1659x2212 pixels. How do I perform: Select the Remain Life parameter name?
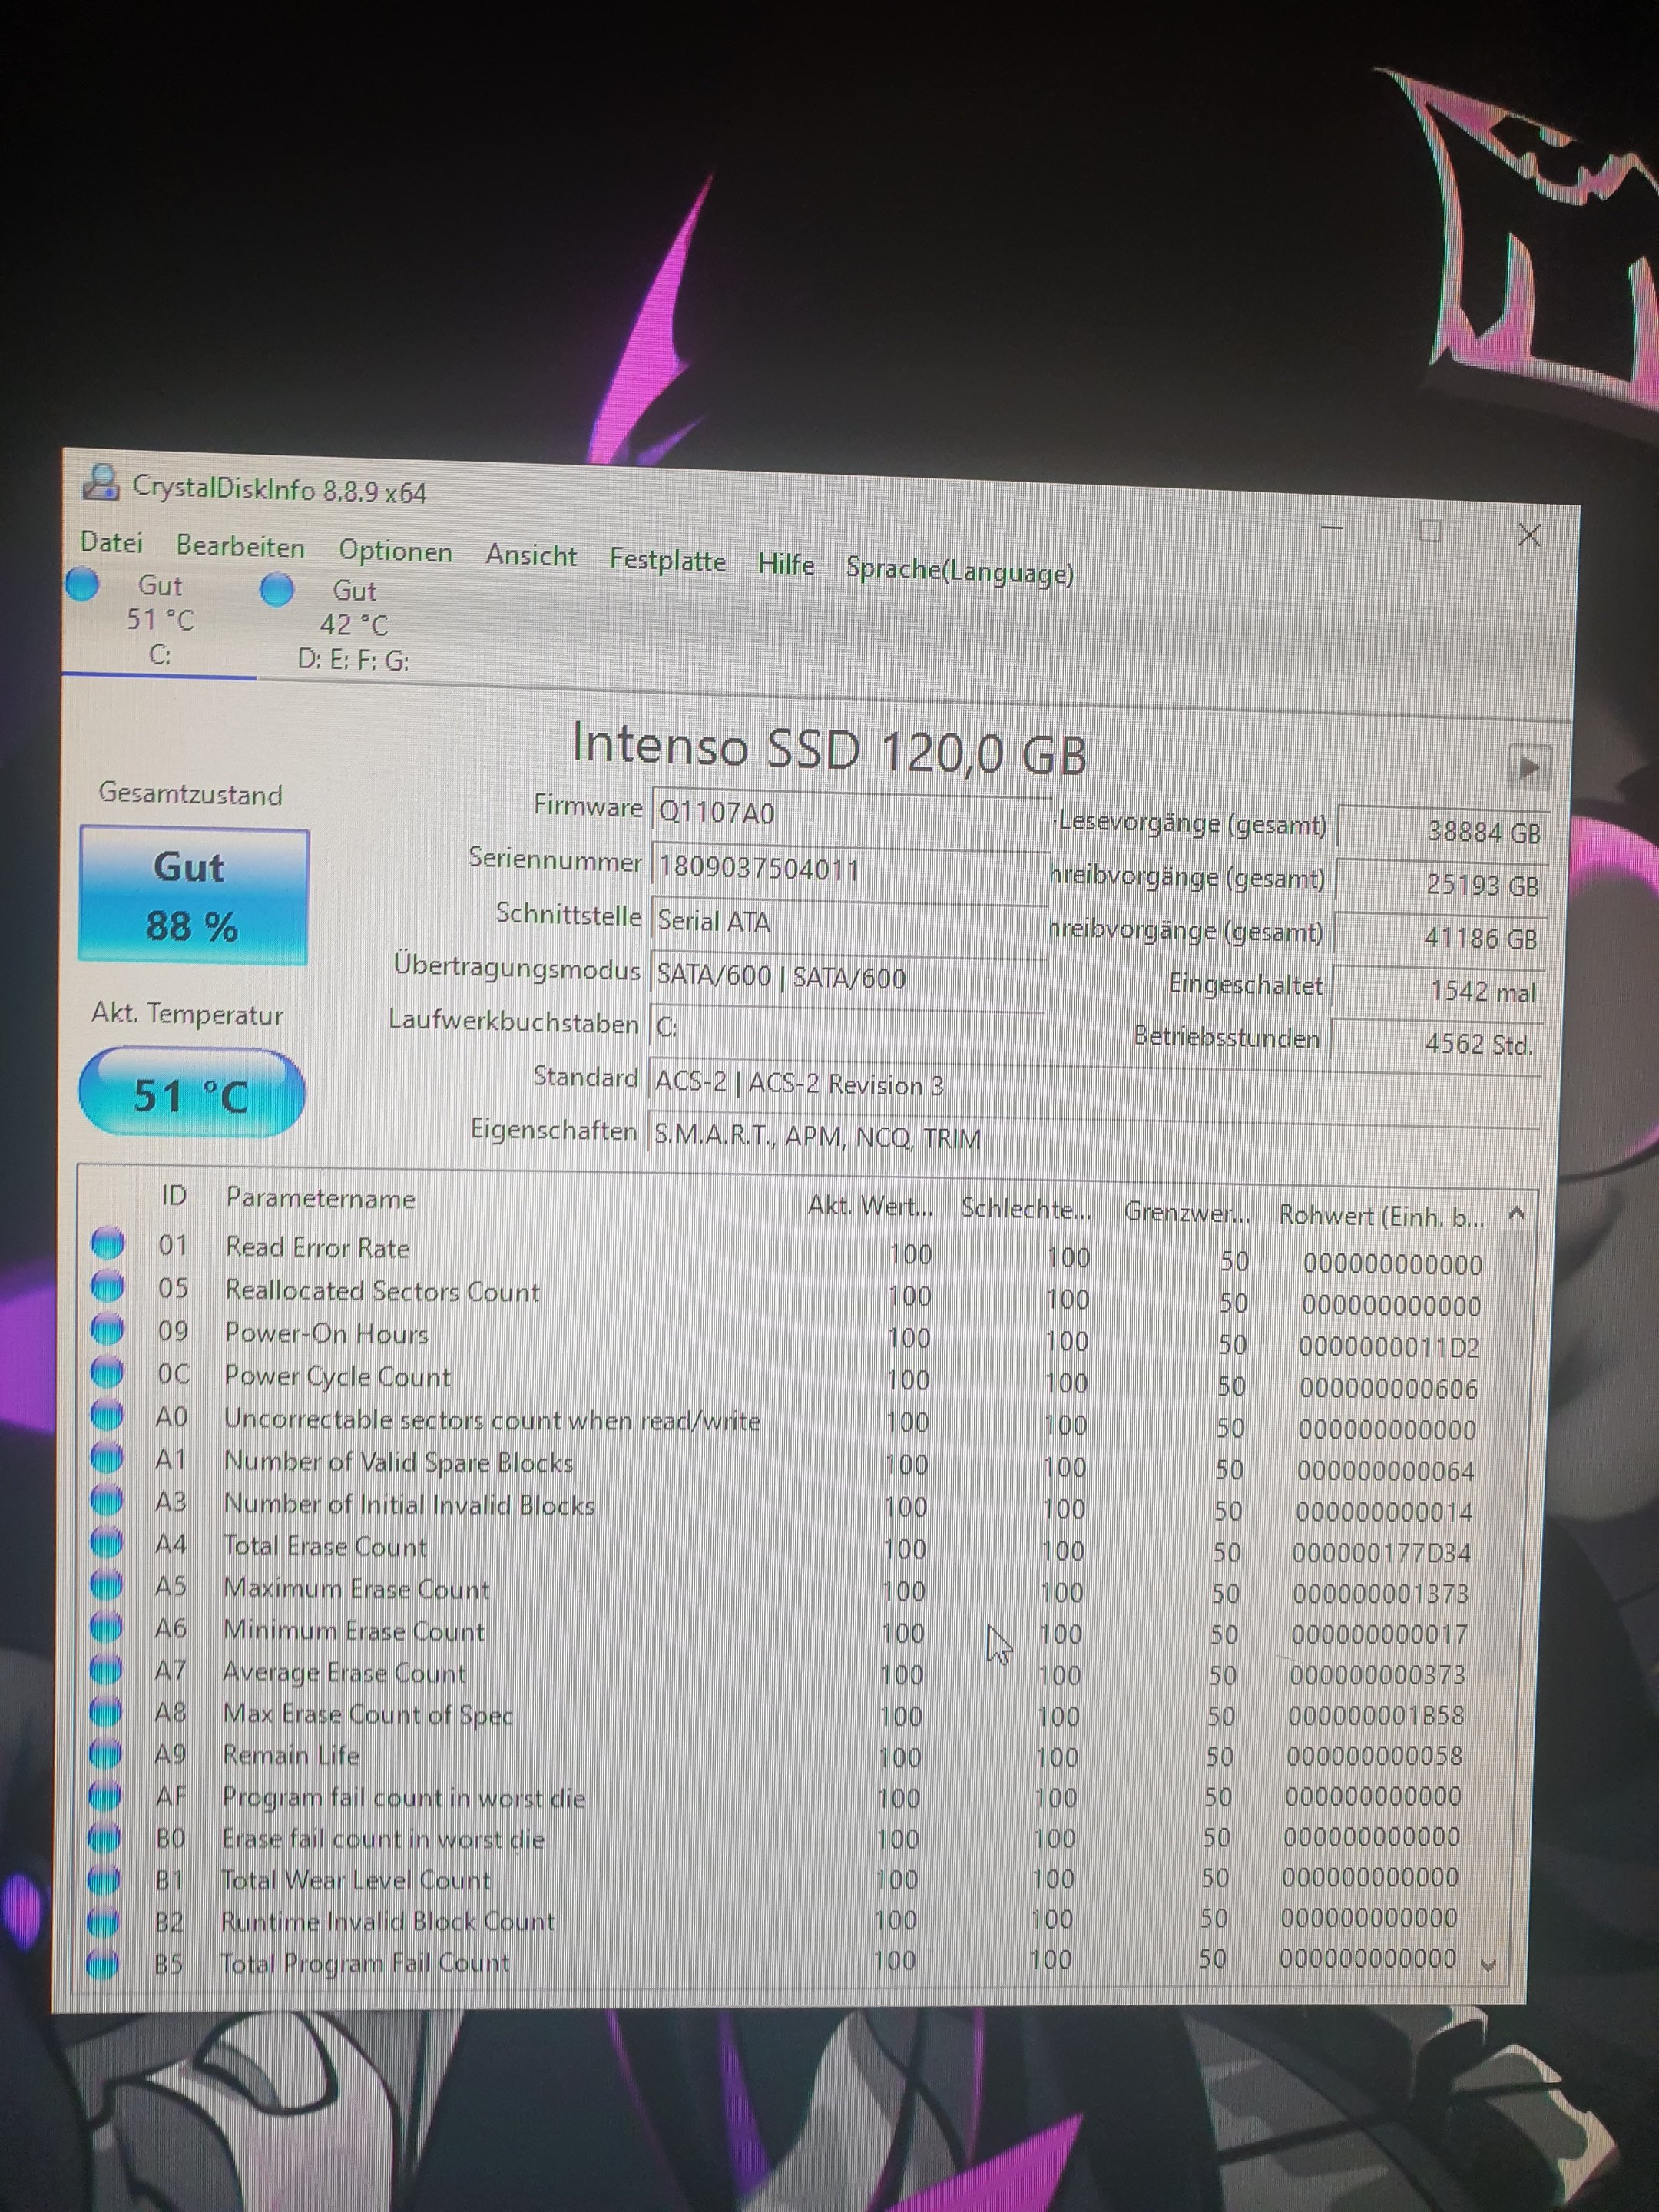coord(290,1755)
